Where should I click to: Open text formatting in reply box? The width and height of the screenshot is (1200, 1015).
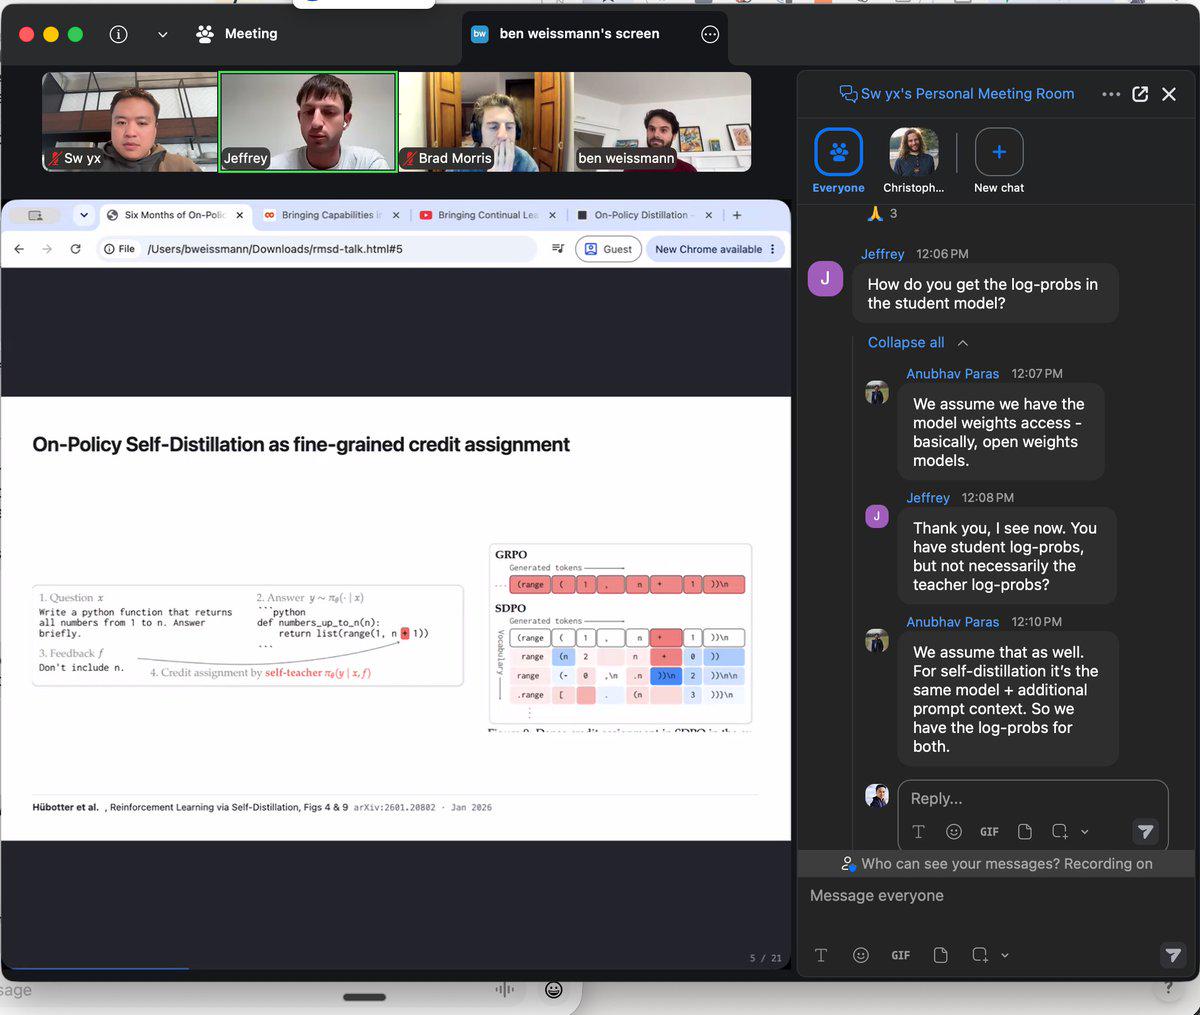(918, 831)
